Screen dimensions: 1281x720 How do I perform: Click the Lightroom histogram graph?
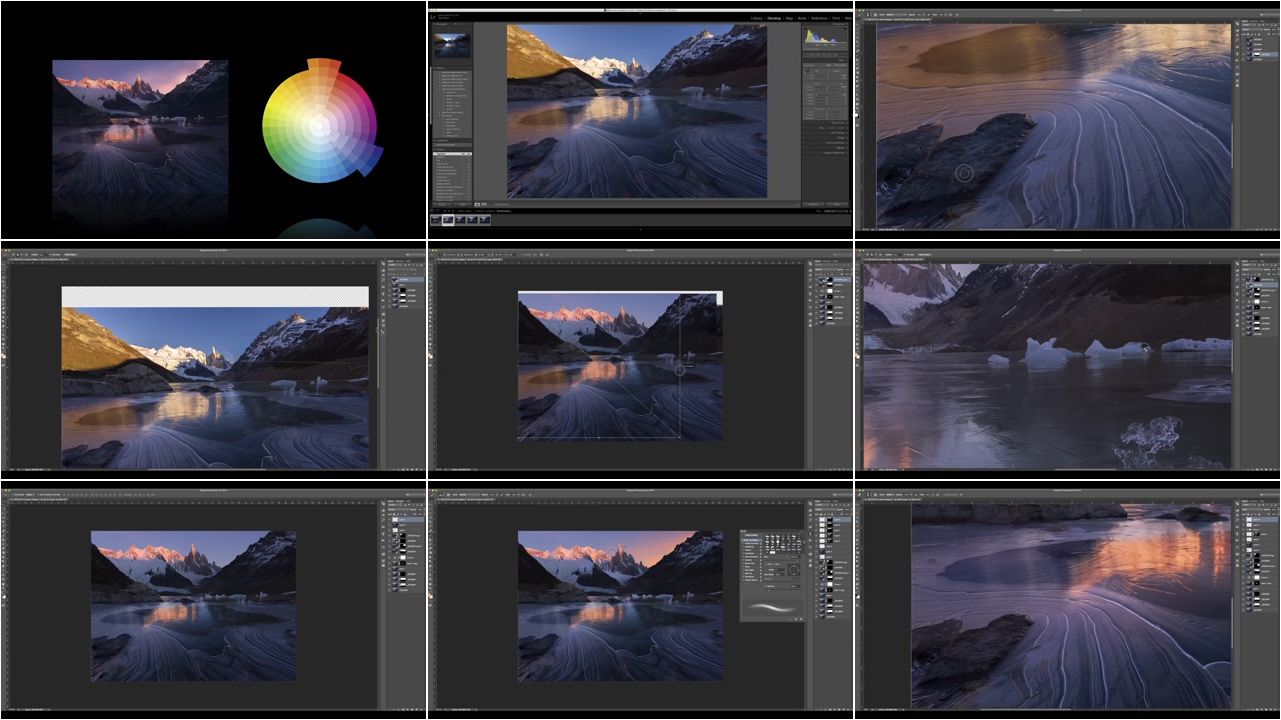click(826, 36)
